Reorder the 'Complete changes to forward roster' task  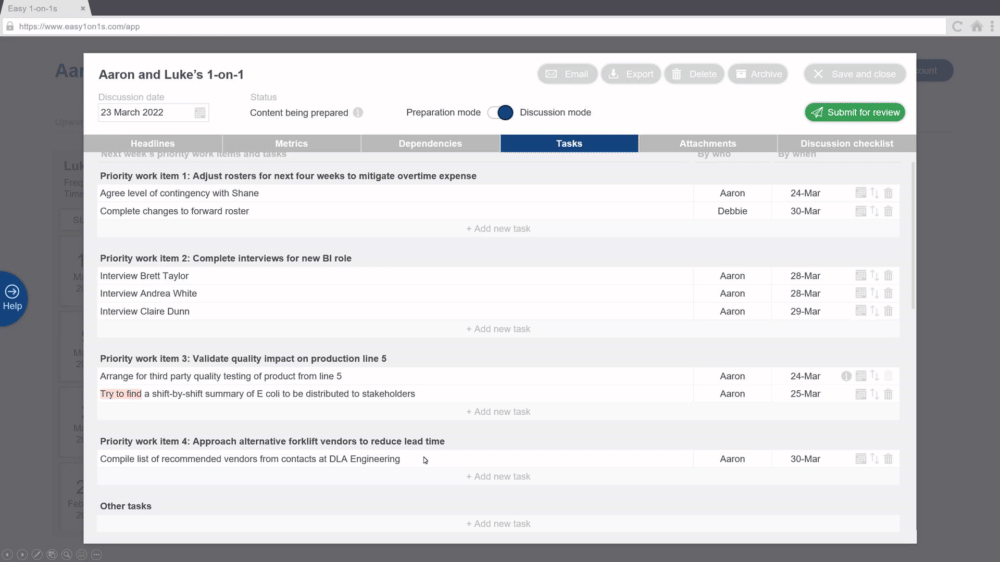pos(874,211)
